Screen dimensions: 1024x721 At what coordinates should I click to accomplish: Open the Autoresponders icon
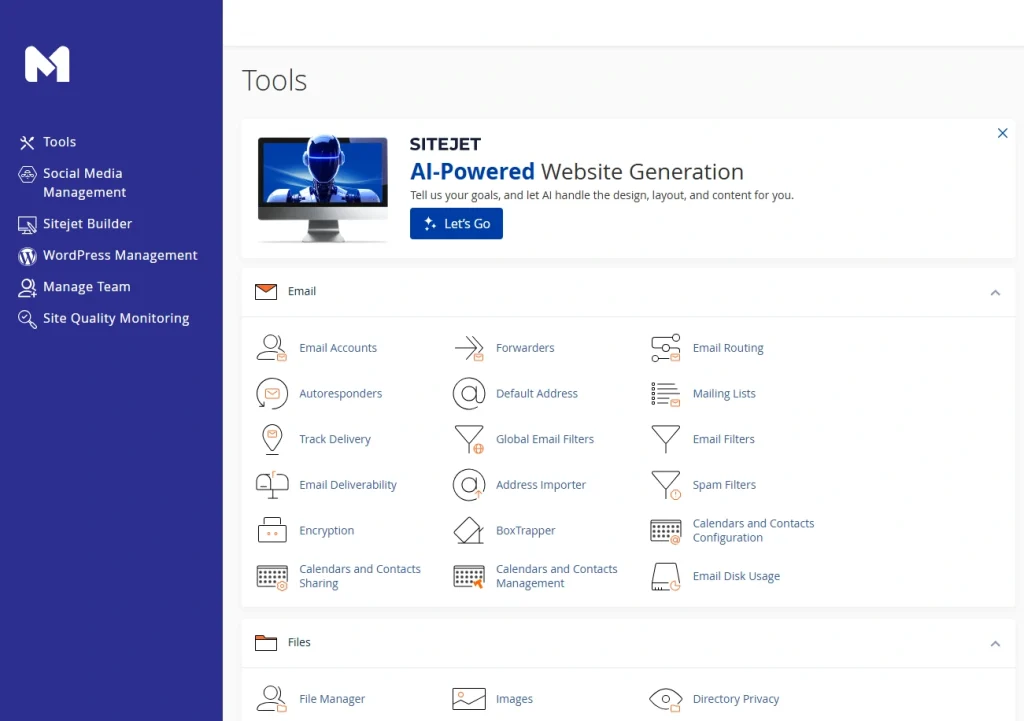pos(272,394)
